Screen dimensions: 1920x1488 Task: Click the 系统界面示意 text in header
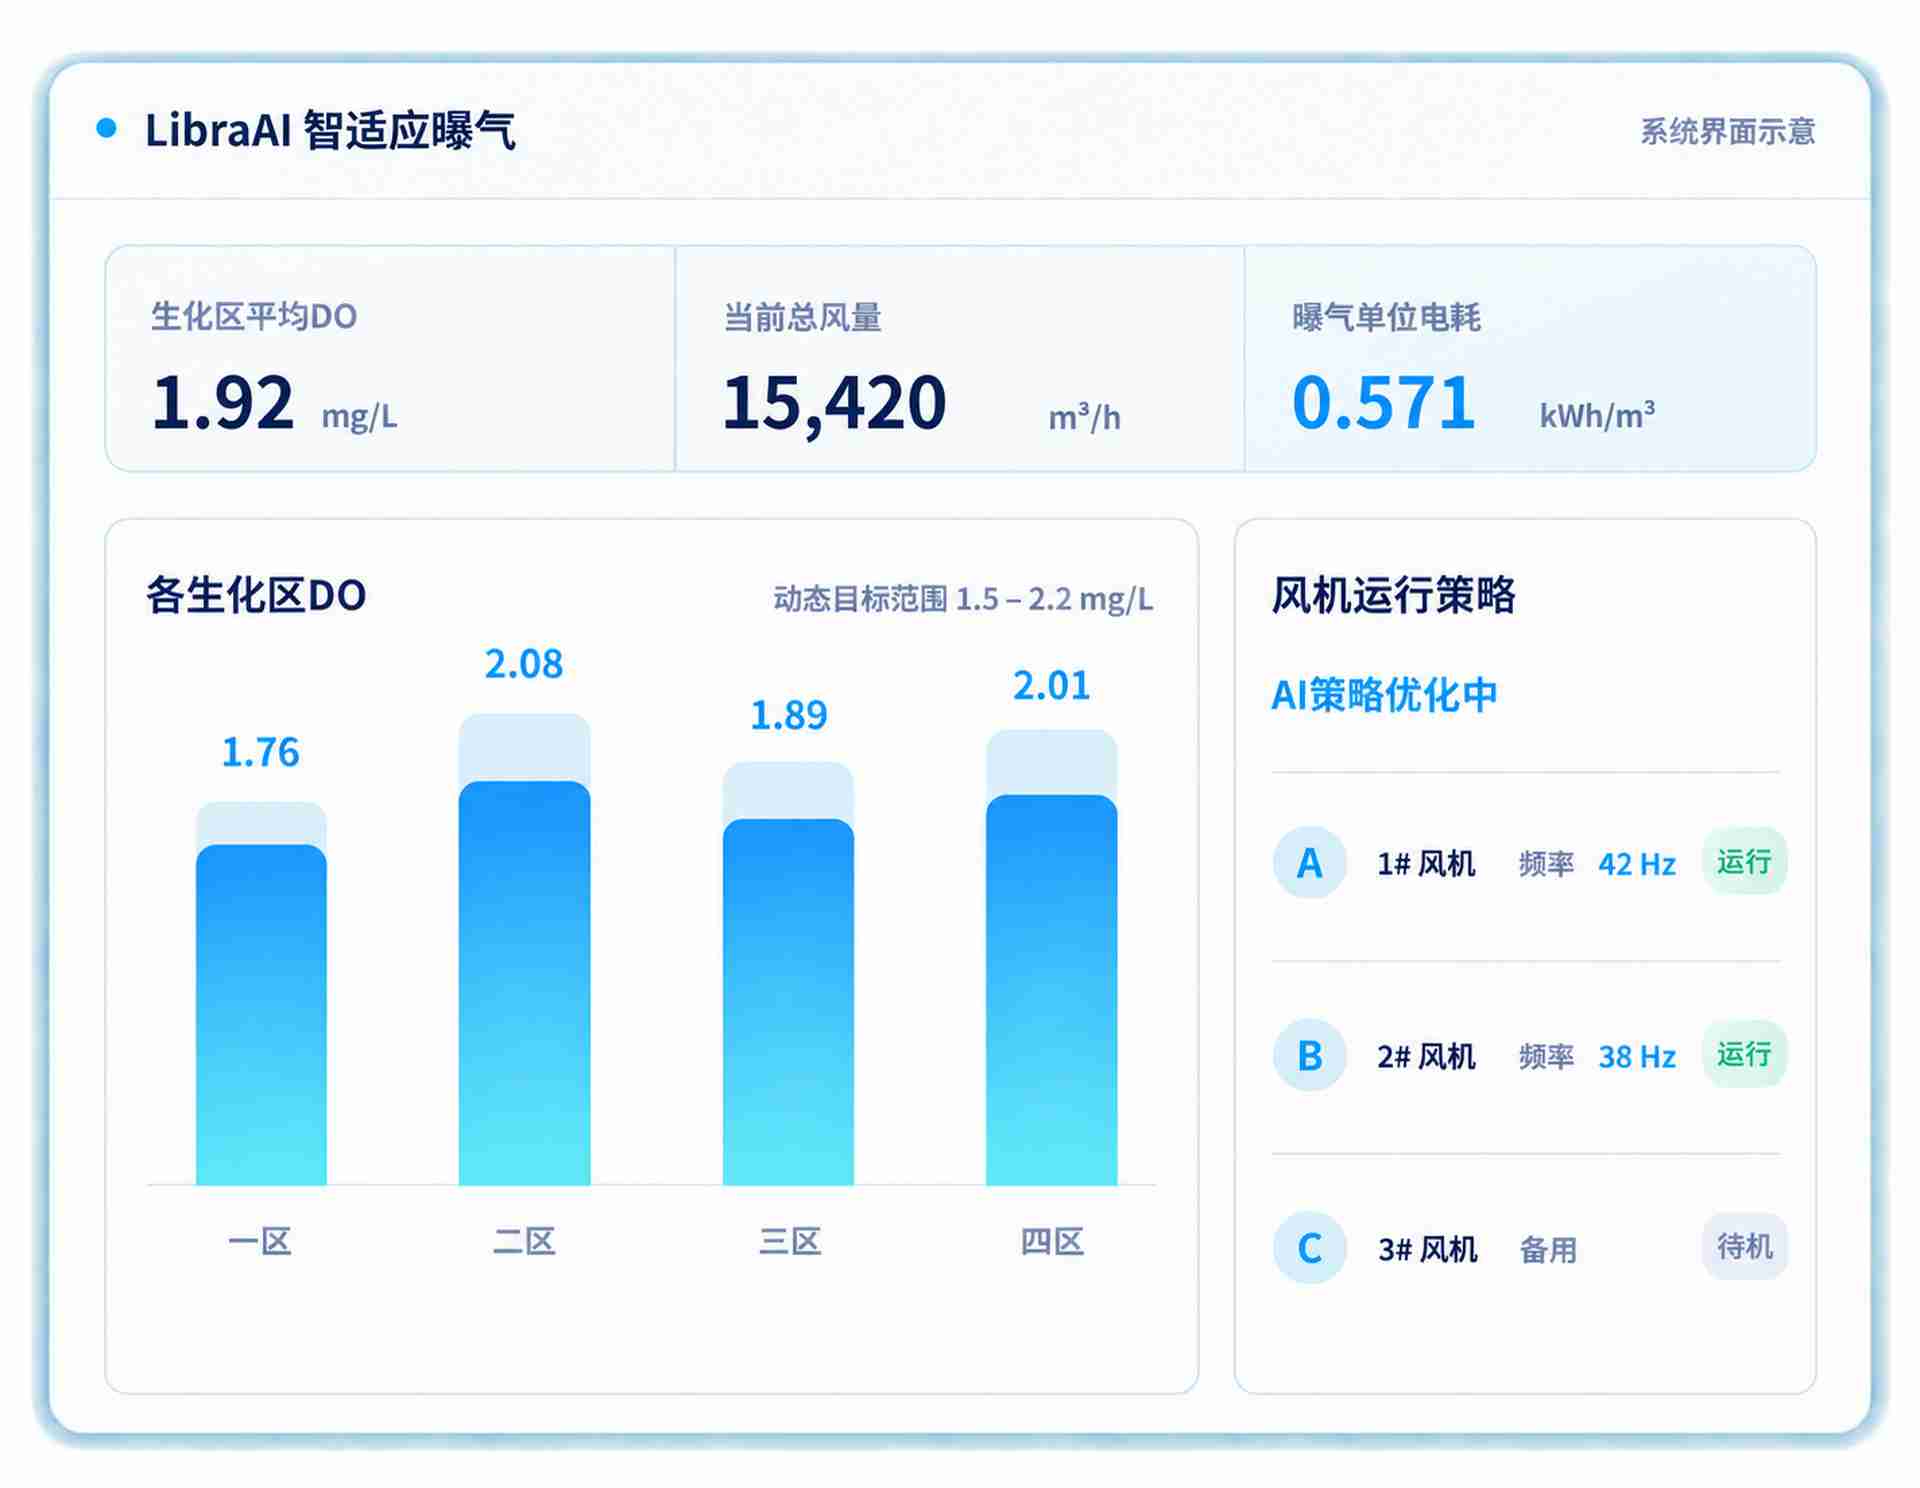pyautogui.click(x=1727, y=131)
